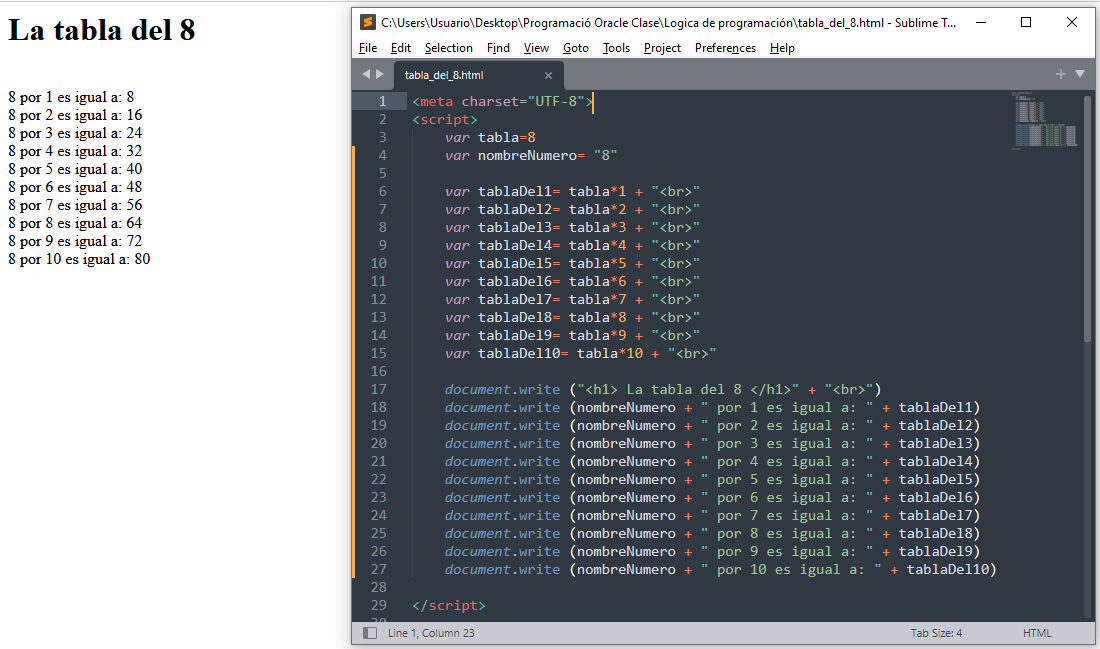Click 'La tabla del 8' heading in browser
Screen dimensions: 1100x649
[x=102, y=30]
